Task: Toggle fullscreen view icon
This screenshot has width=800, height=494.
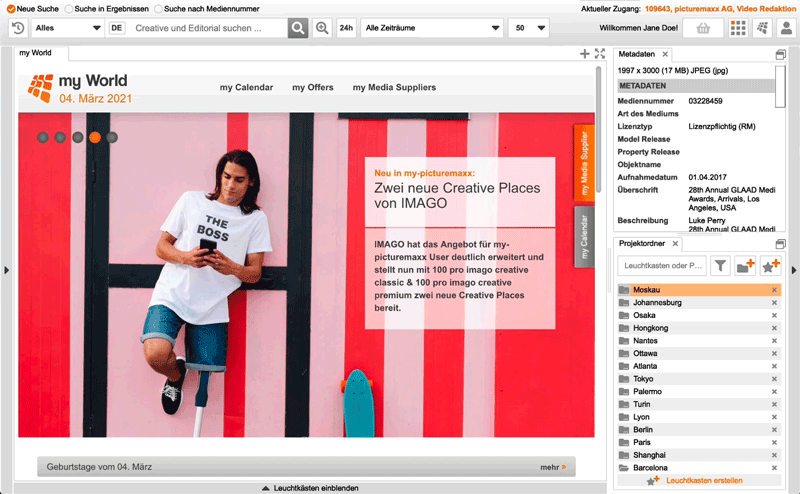Action: click(x=600, y=54)
